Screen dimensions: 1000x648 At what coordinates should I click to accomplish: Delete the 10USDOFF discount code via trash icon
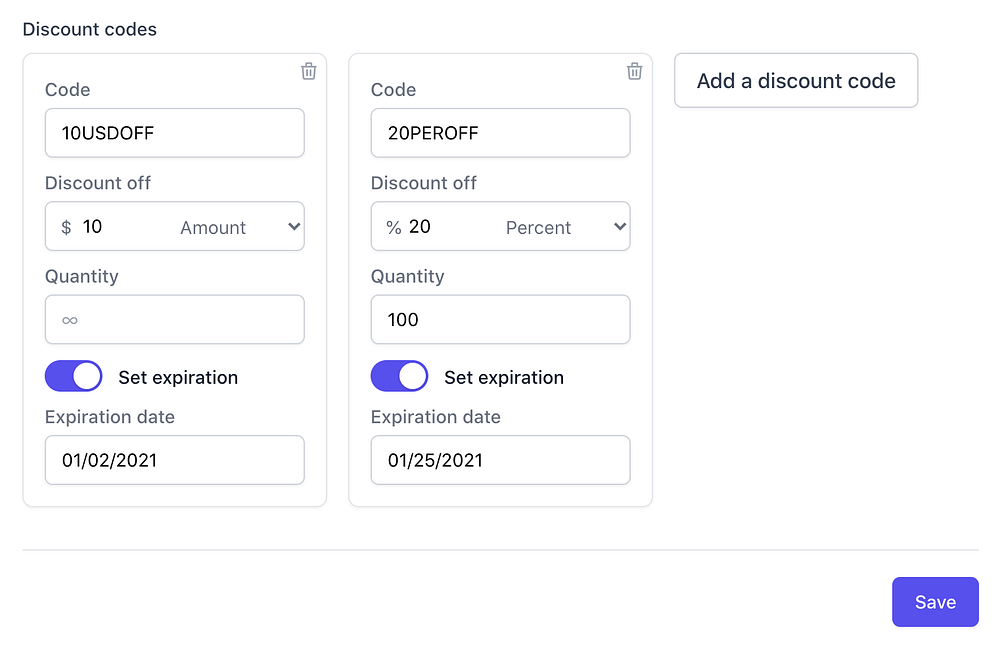[309, 71]
